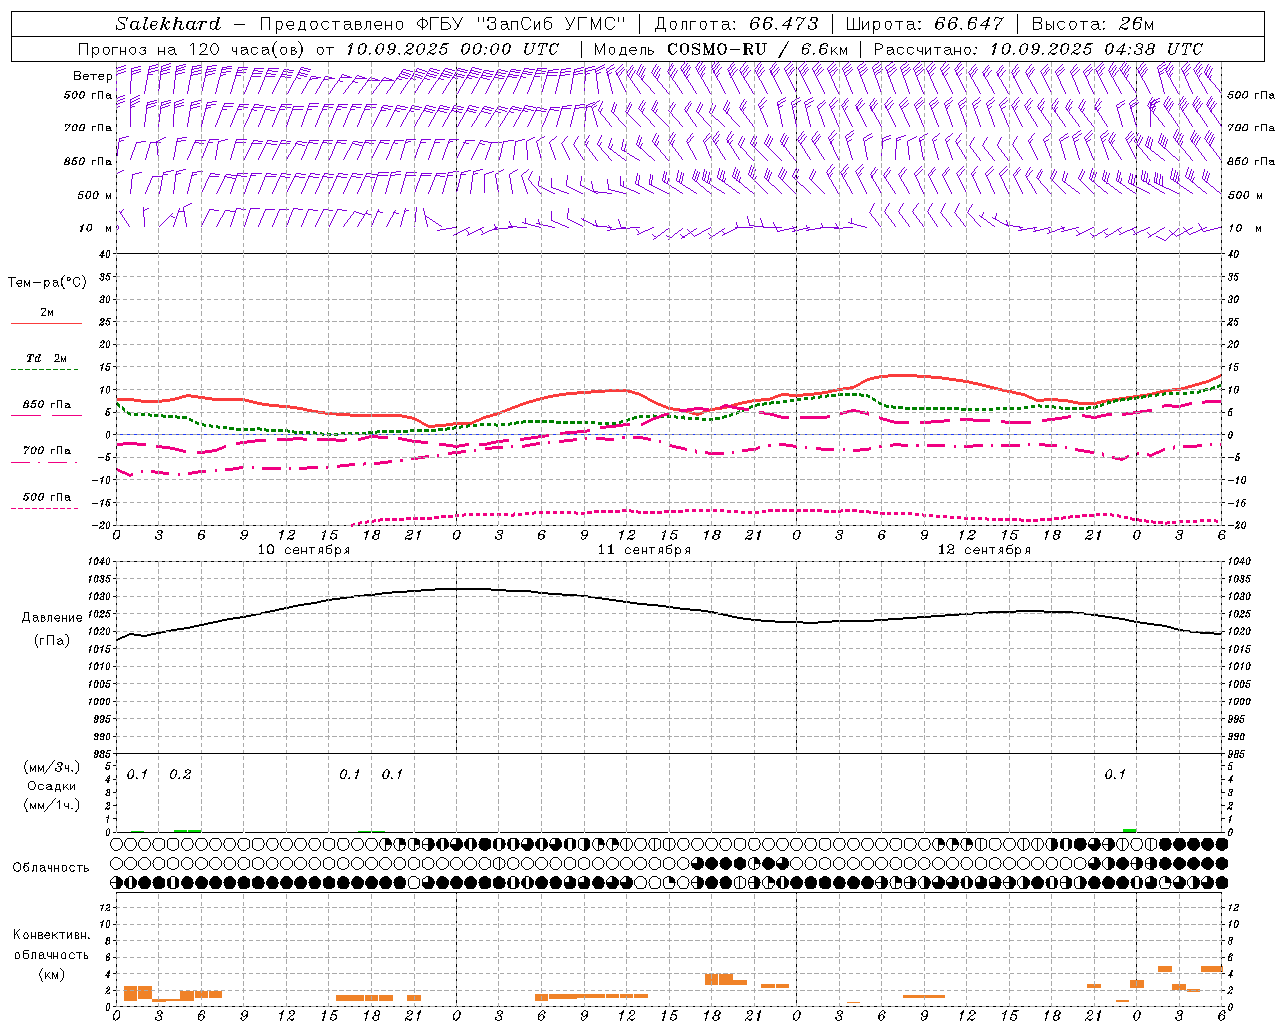1280x1024 pixels.
Task: Click the "12 сентября" date label
Action: (984, 550)
